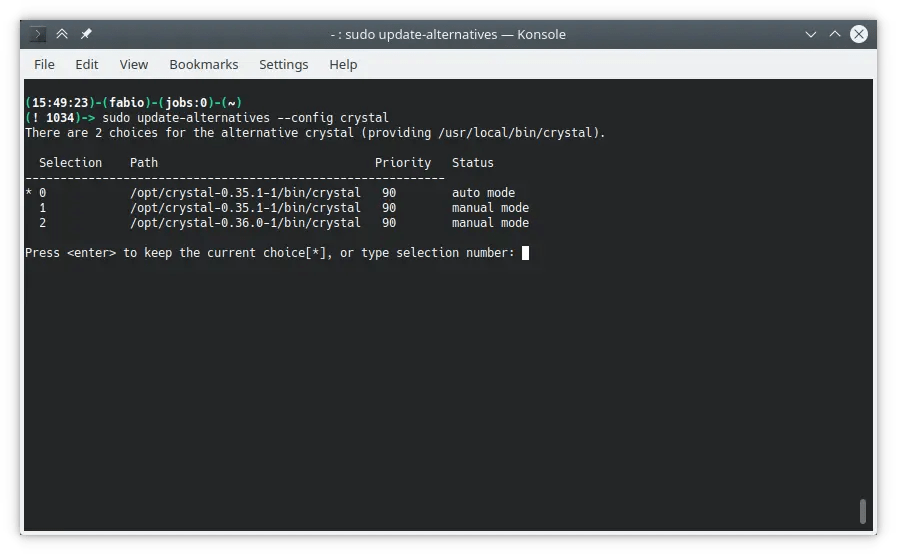Viewport: 897px width, 555px height.
Task: Click the crystal path in selection row 1
Action: pyautogui.click(x=245, y=208)
